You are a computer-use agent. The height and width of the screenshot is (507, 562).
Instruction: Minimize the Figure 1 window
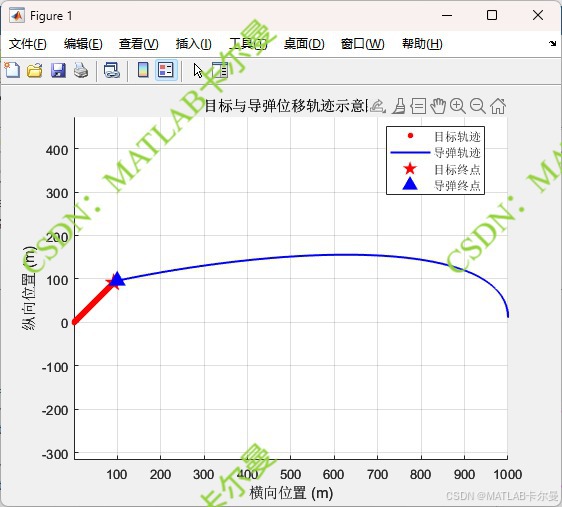447,15
